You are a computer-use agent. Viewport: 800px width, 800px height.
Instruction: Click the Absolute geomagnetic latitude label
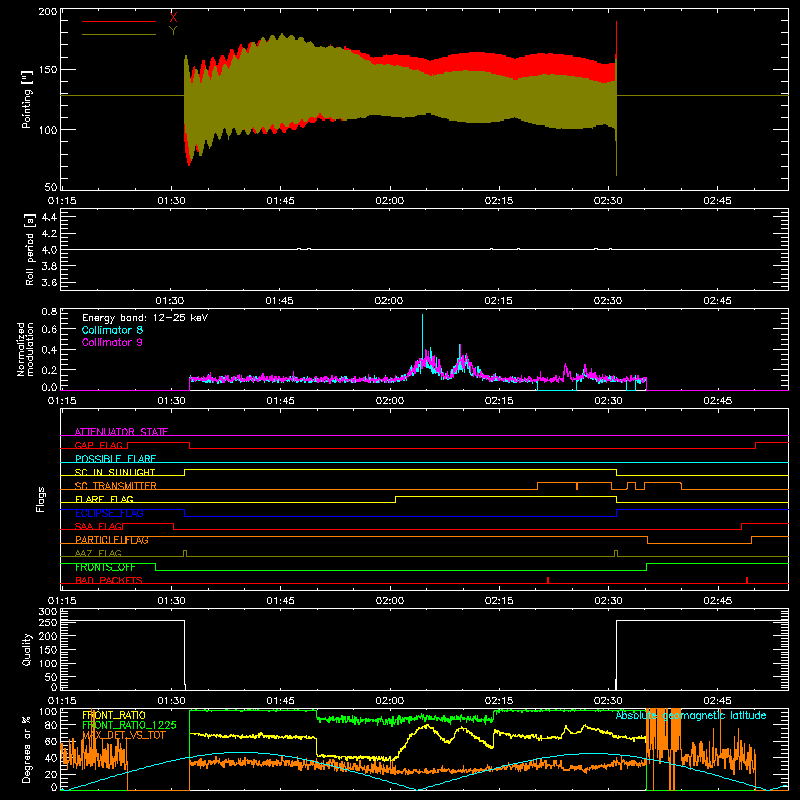click(x=691, y=715)
